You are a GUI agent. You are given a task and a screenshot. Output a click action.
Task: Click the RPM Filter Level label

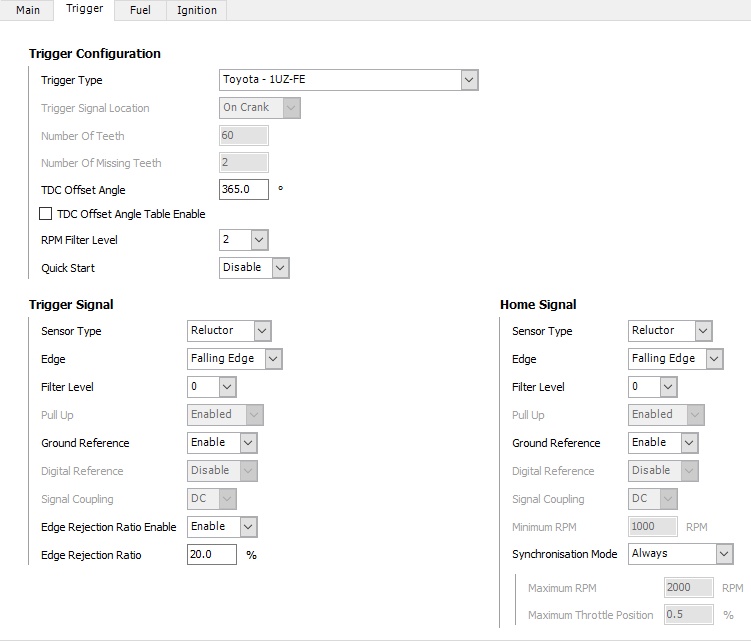(80, 240)
